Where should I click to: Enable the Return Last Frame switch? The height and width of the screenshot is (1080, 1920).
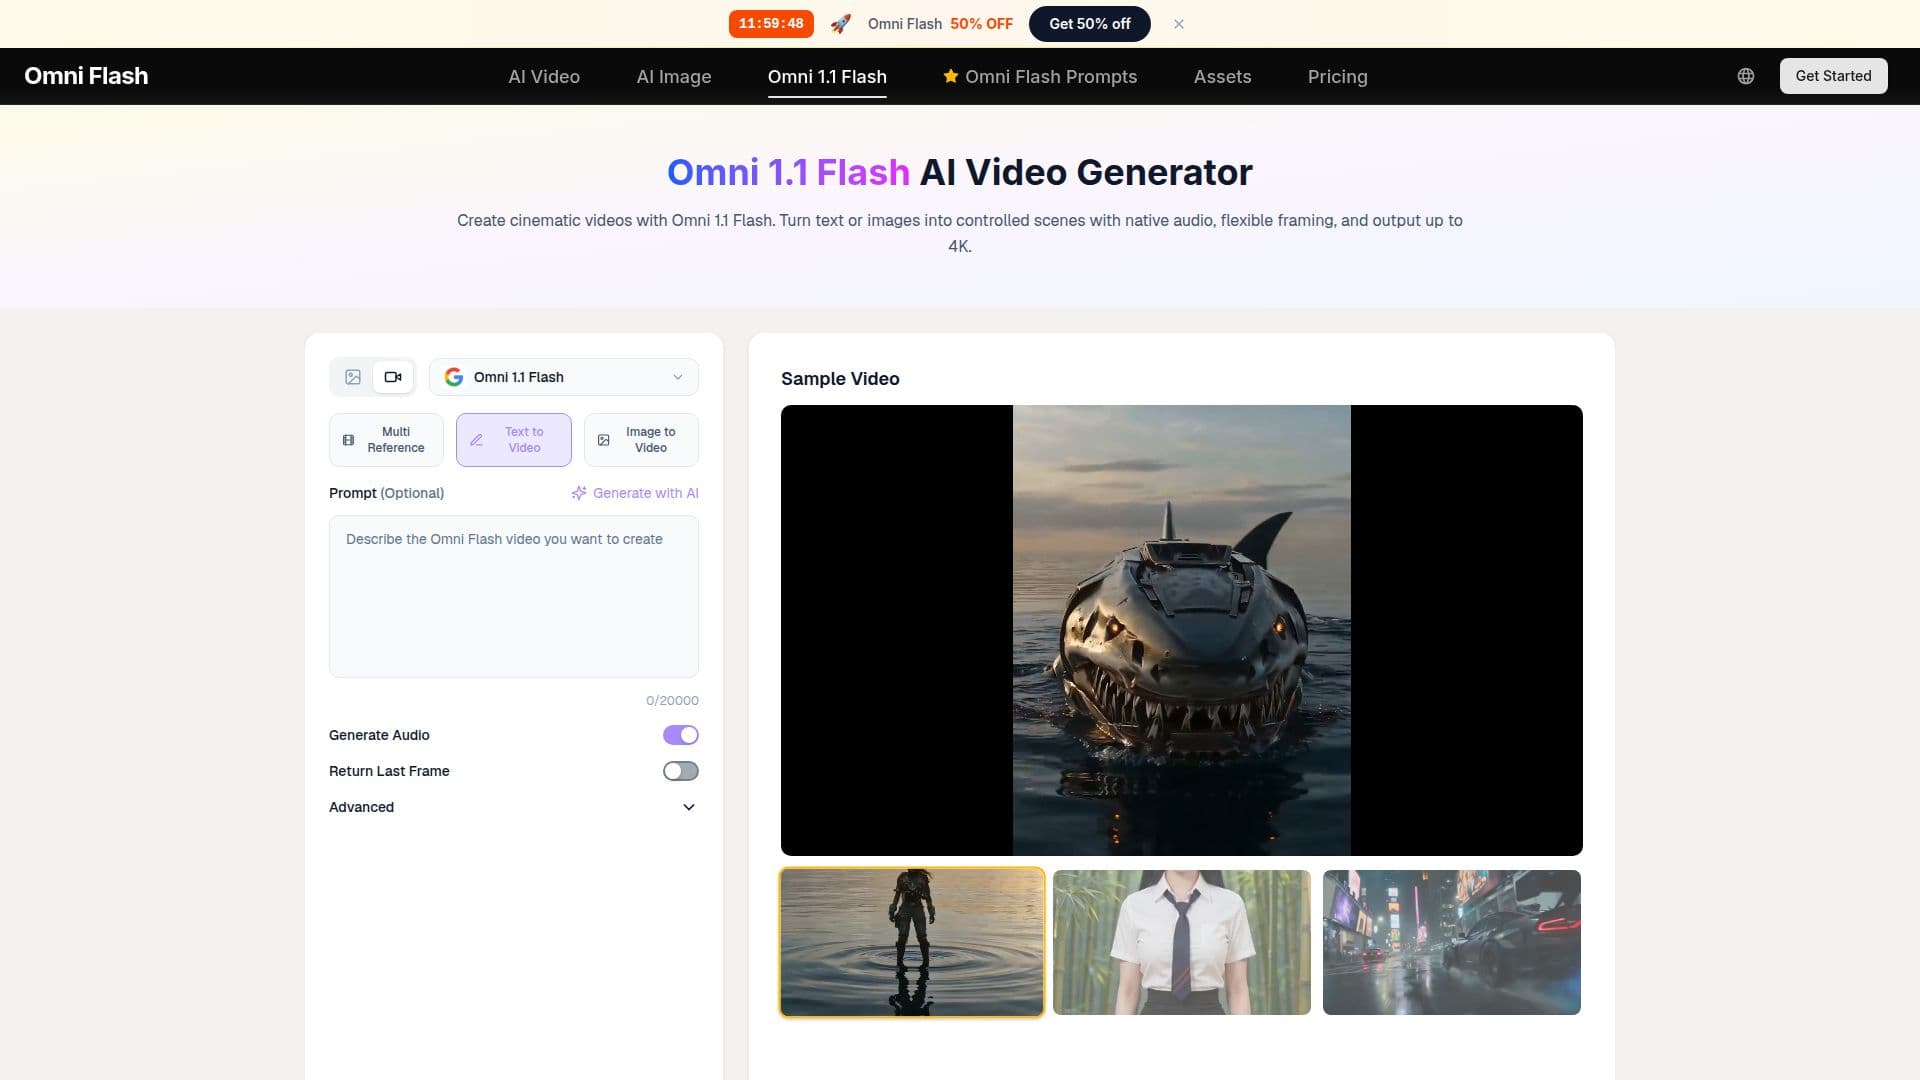pos(681,771)
